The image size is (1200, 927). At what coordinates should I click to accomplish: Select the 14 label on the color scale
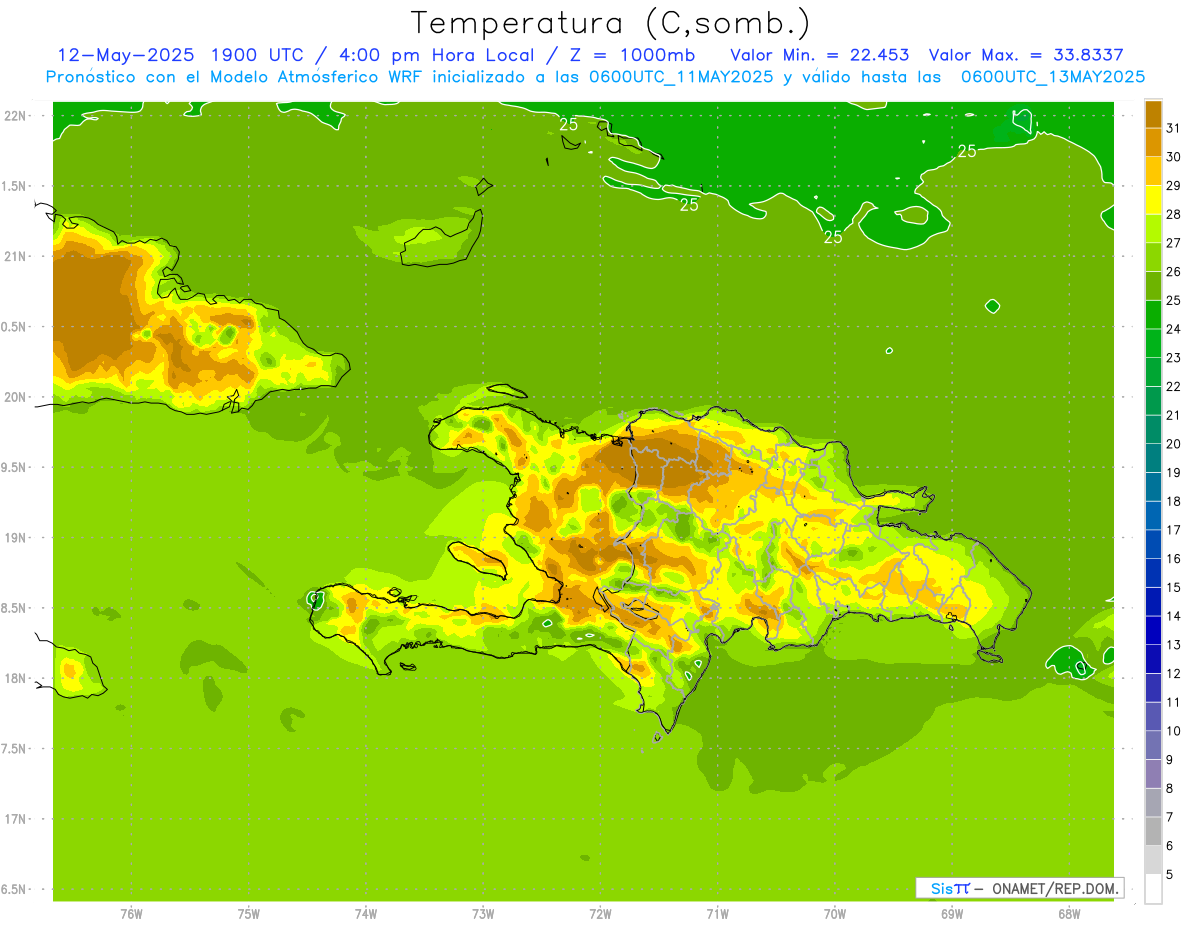1174,616
